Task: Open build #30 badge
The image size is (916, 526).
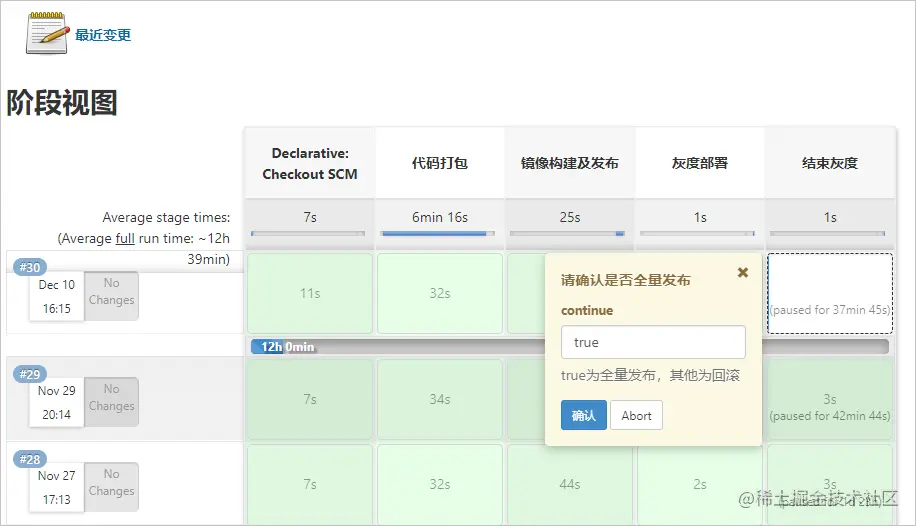Action: point(30,267)
